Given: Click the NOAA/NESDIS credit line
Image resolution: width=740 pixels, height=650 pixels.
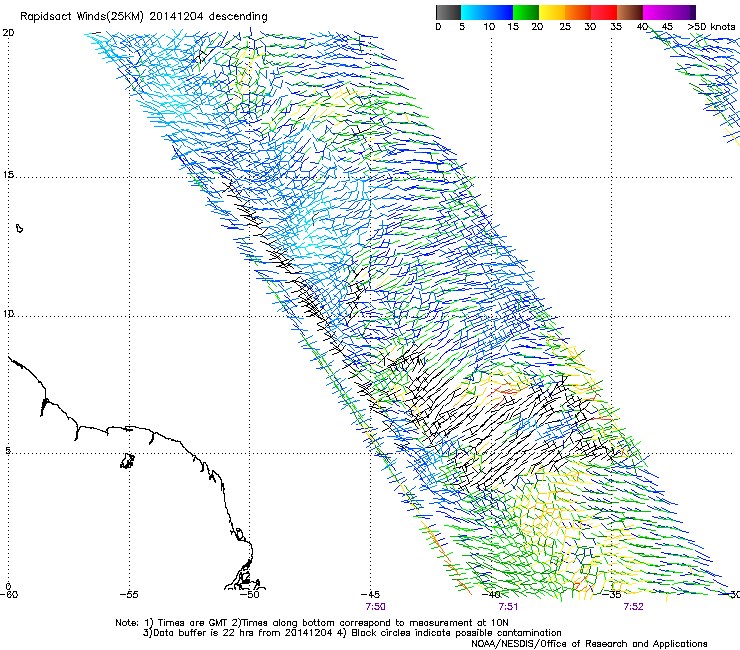Looking at the screenshot, I should [x=589, y=644].
